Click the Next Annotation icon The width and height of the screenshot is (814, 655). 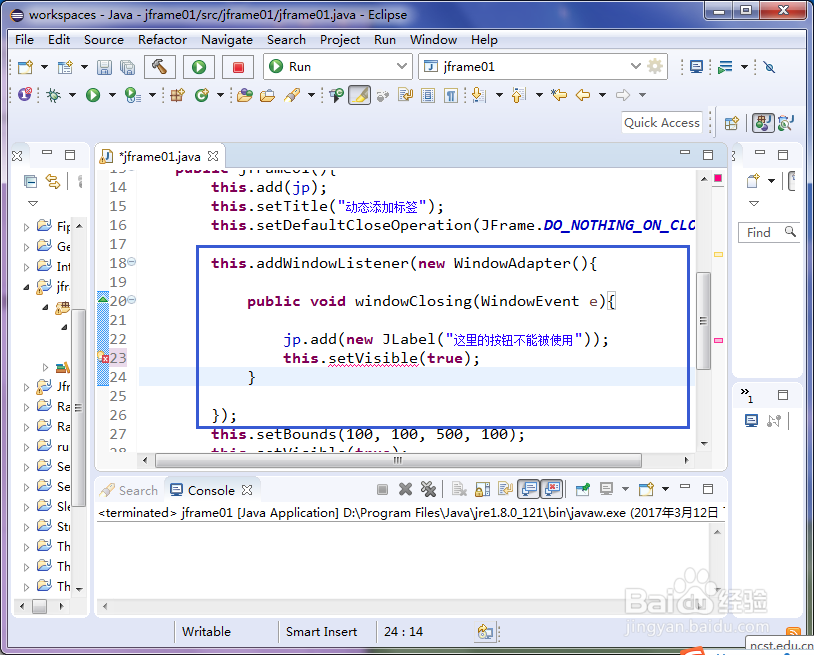(479, 95)
